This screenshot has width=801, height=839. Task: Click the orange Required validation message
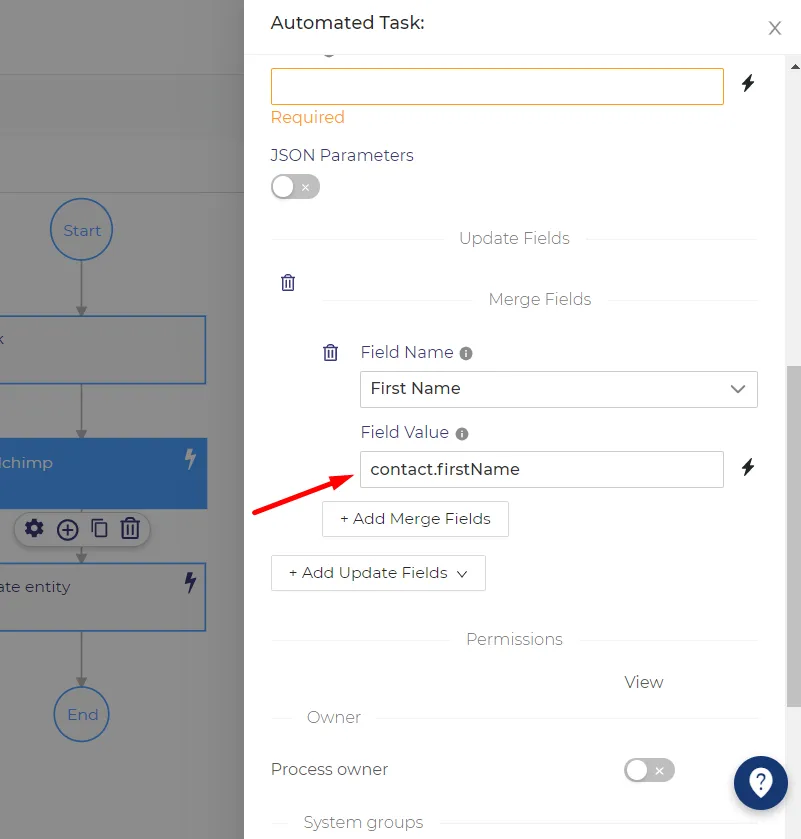(x=308, y=117)
